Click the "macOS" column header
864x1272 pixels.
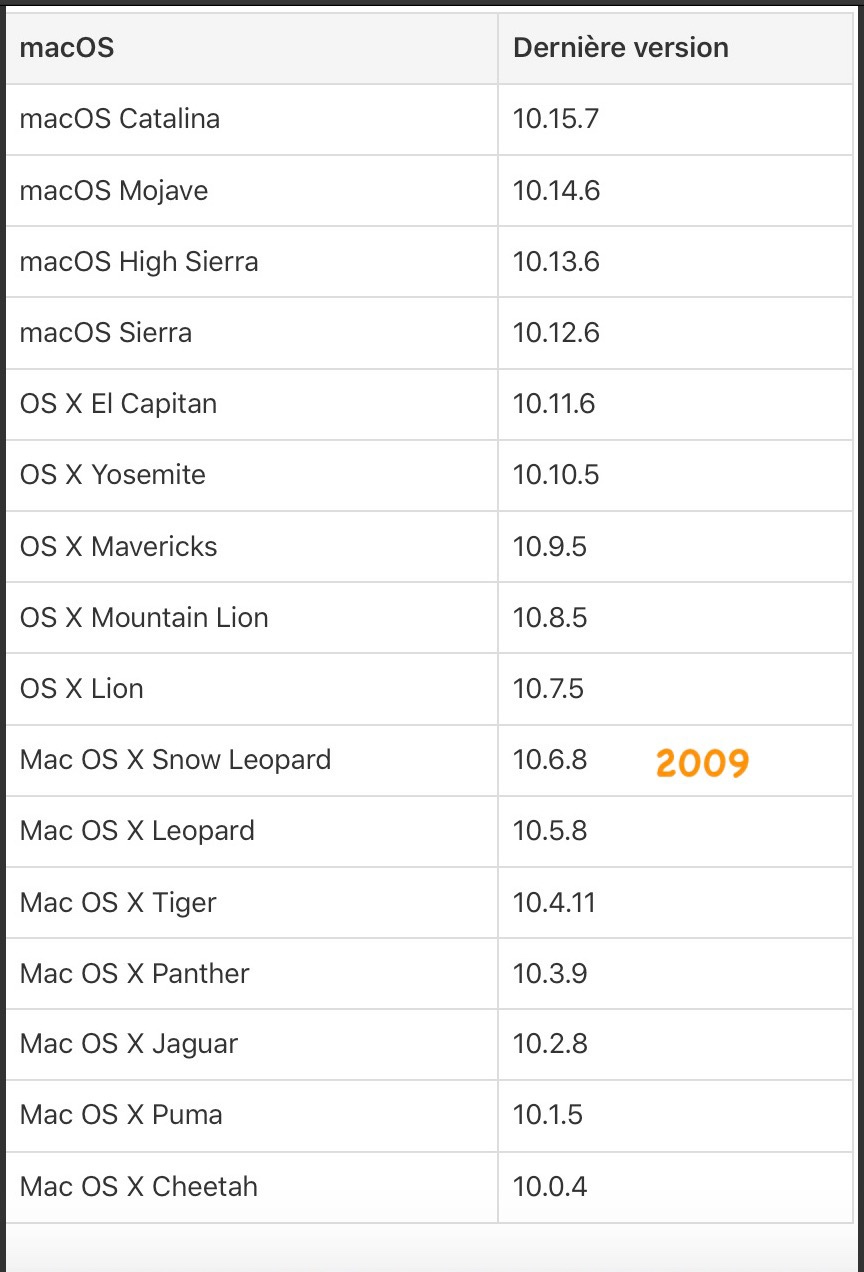tap(67, 48)
